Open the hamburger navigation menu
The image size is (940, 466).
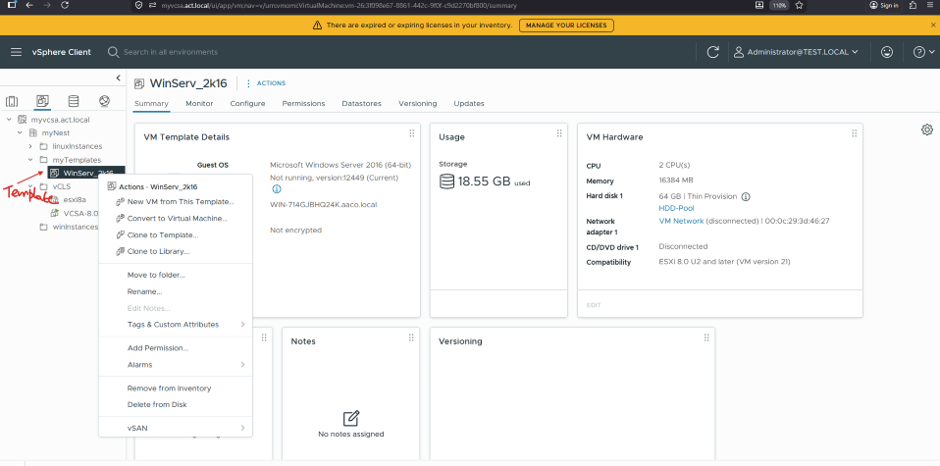click(x=16, y=52)
